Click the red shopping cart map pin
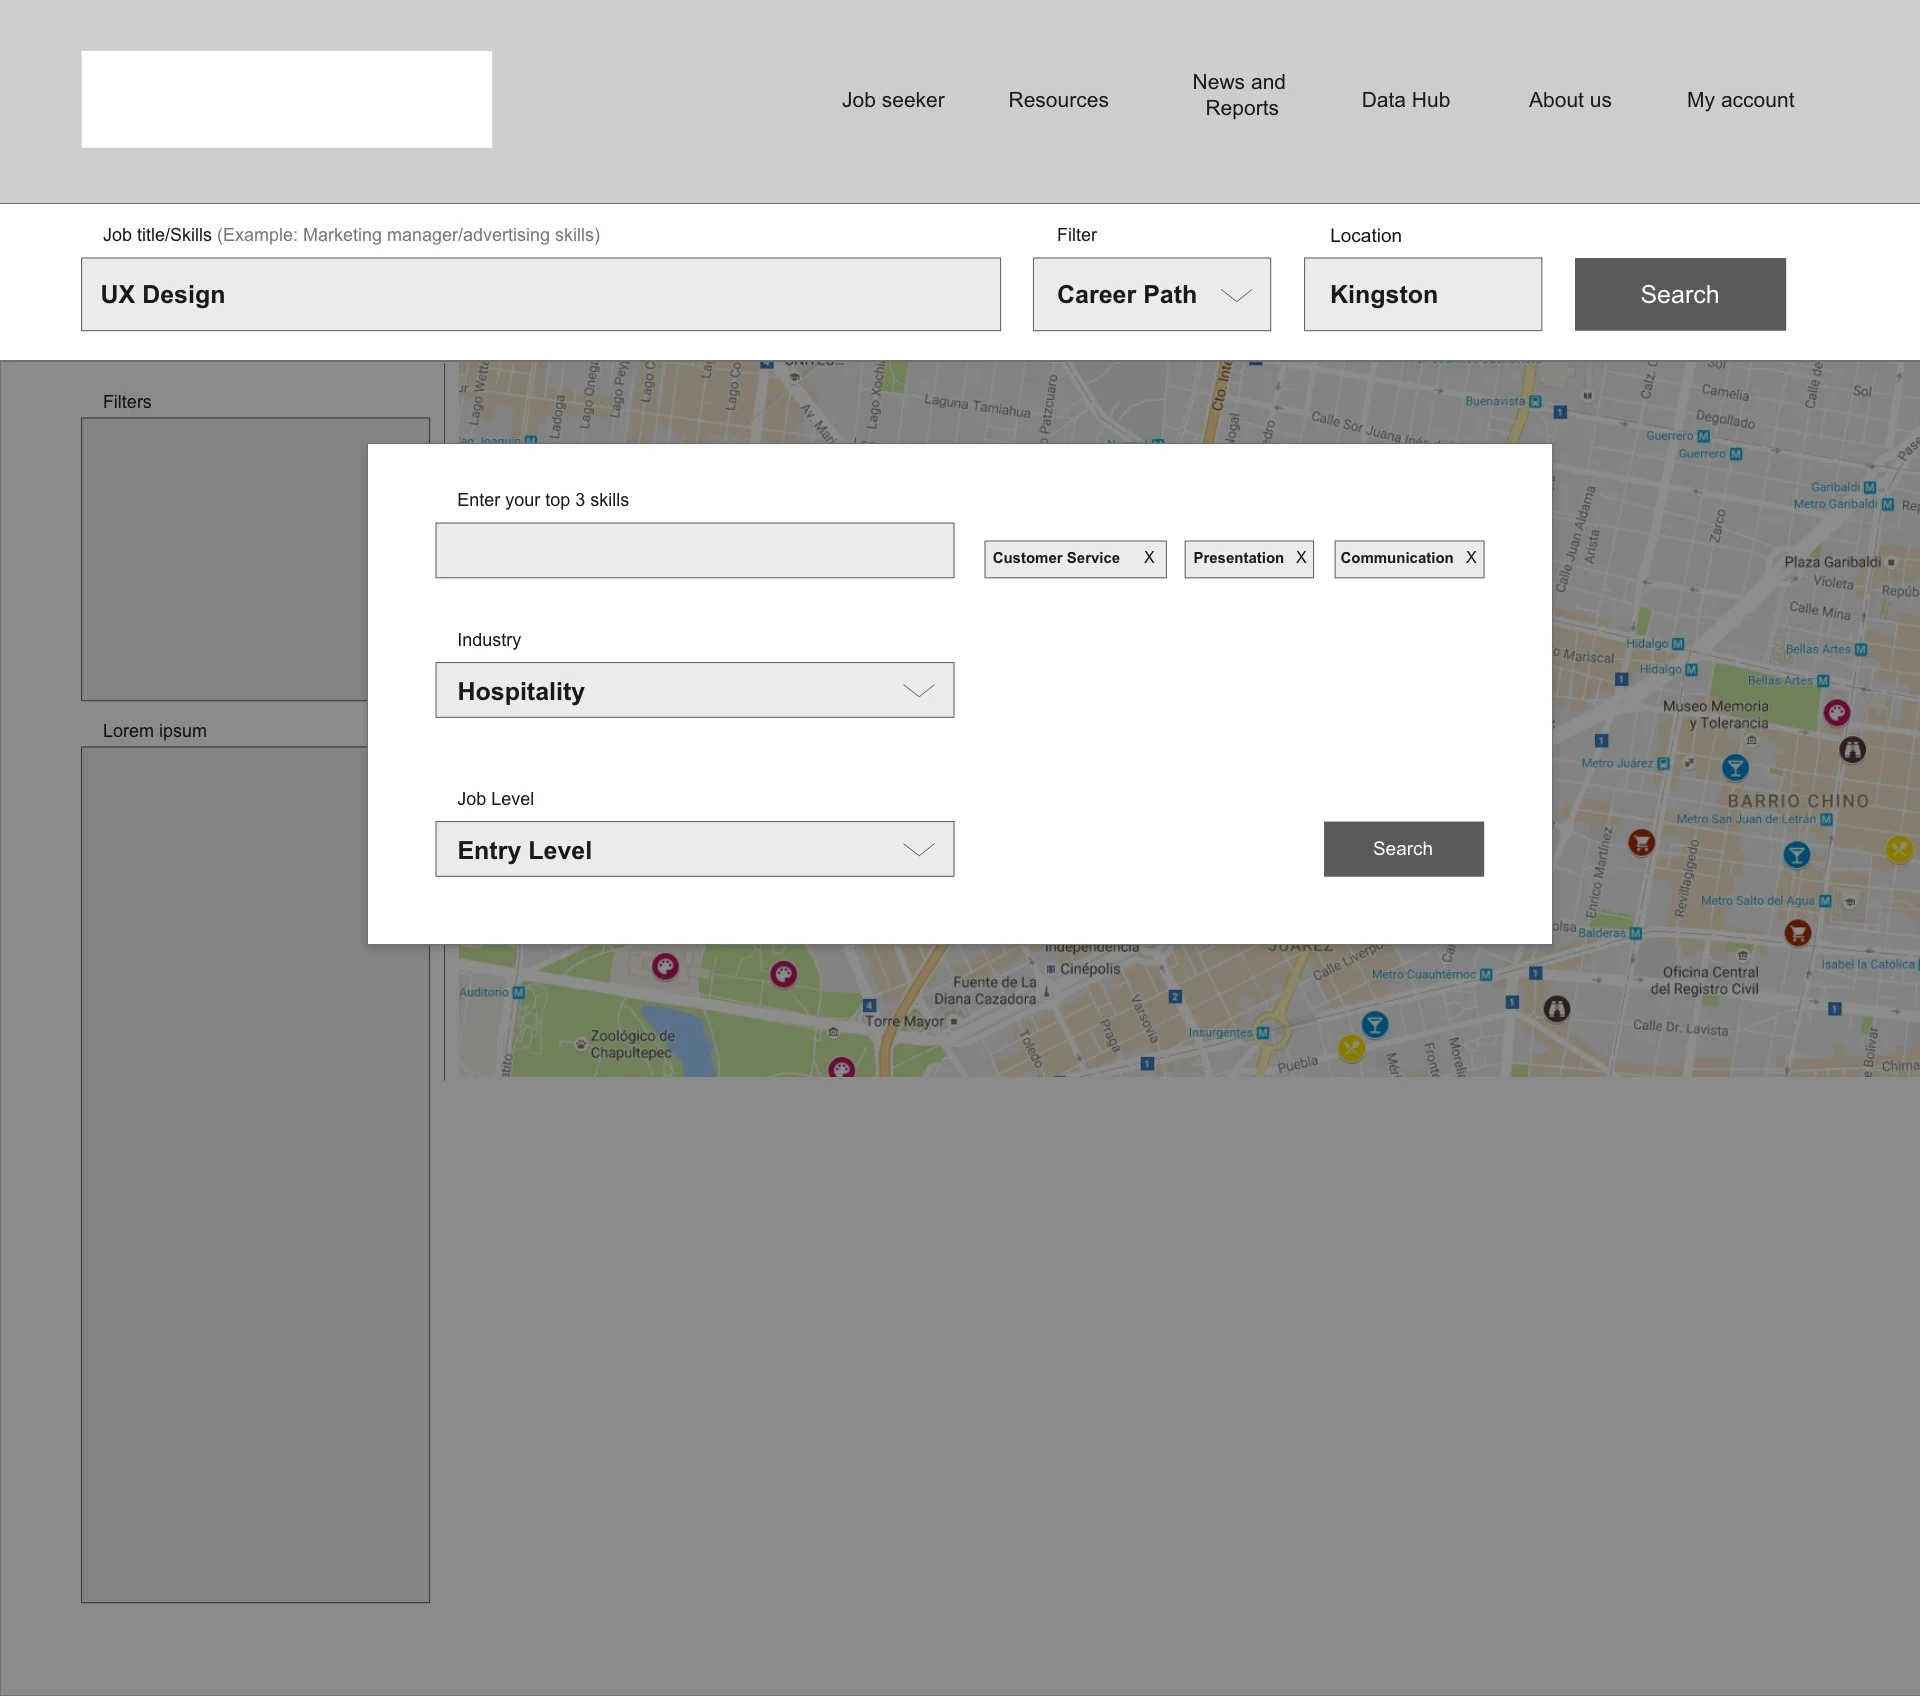 1641,843
